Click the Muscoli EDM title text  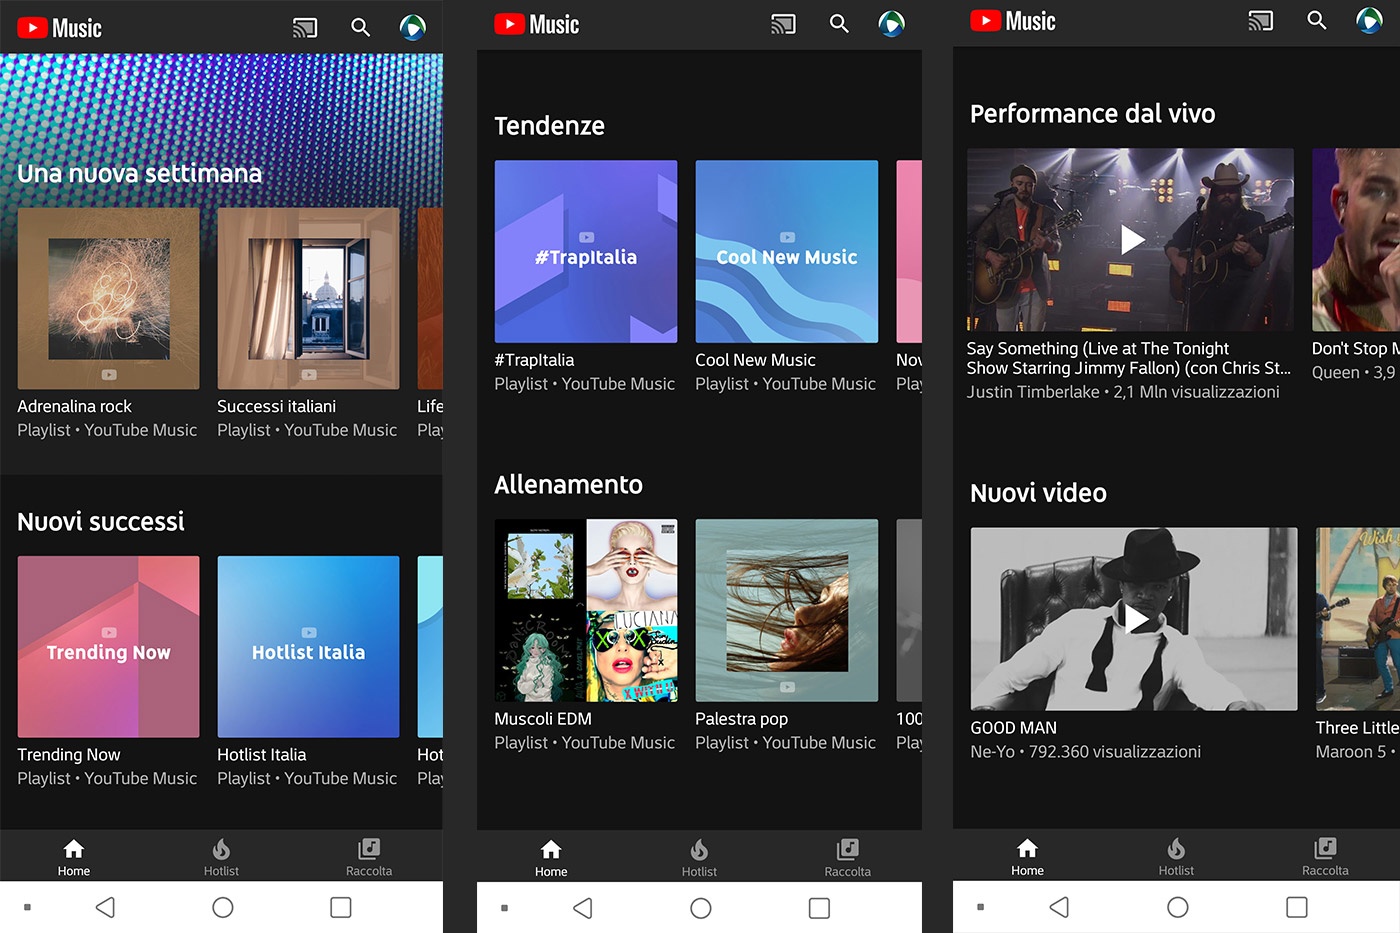click(x=543, y=718)
